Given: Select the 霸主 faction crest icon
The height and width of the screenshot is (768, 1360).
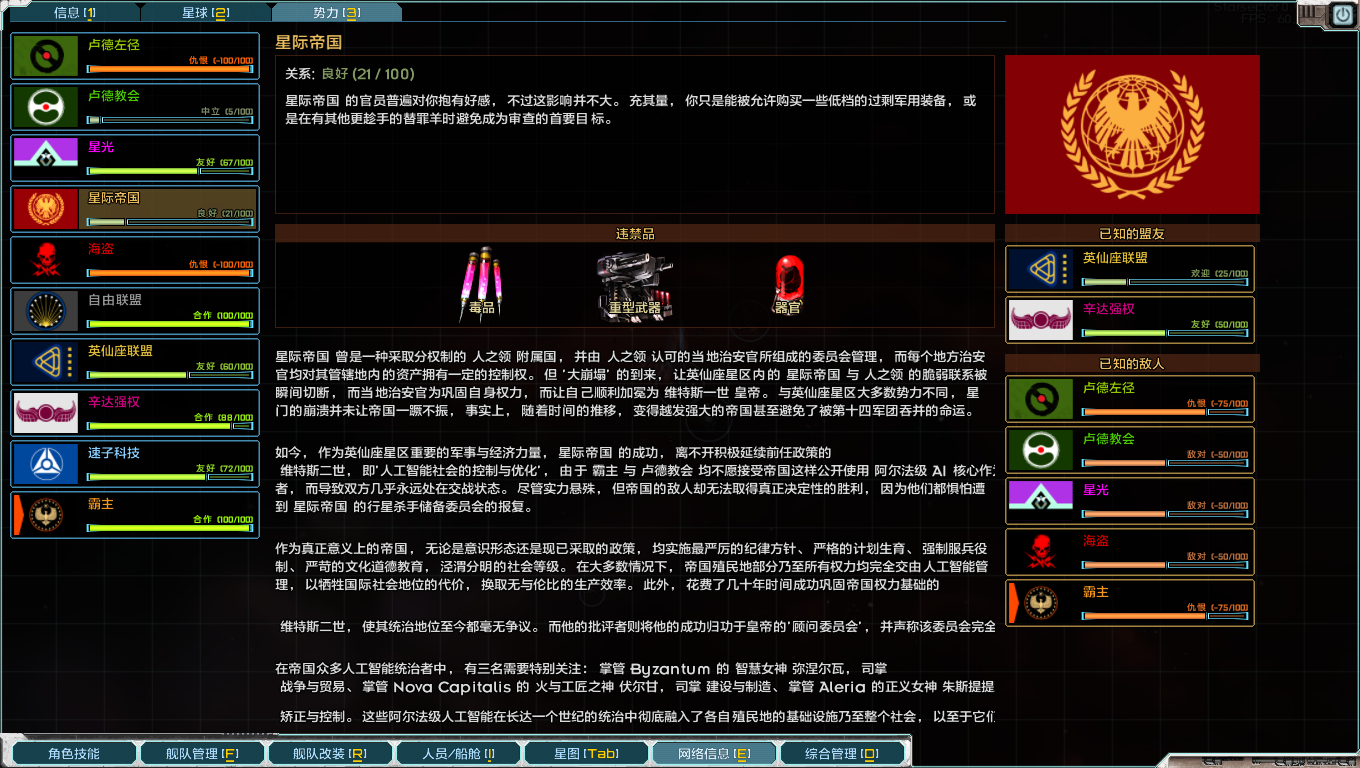Looking at the screenshot, I should coord(45,514).
